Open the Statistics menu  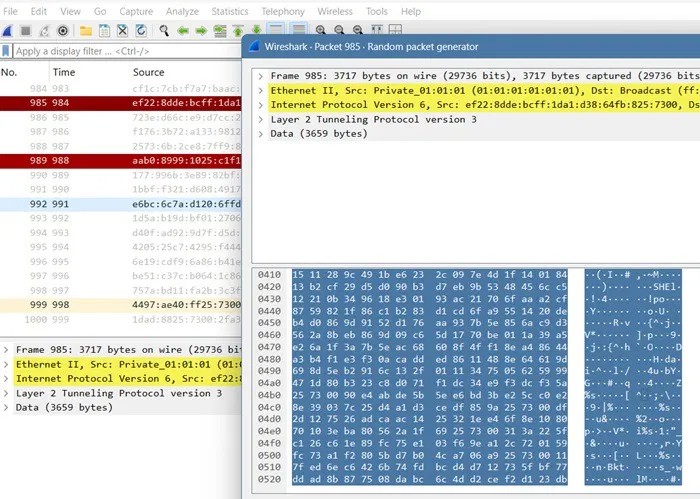click(229, 11)
